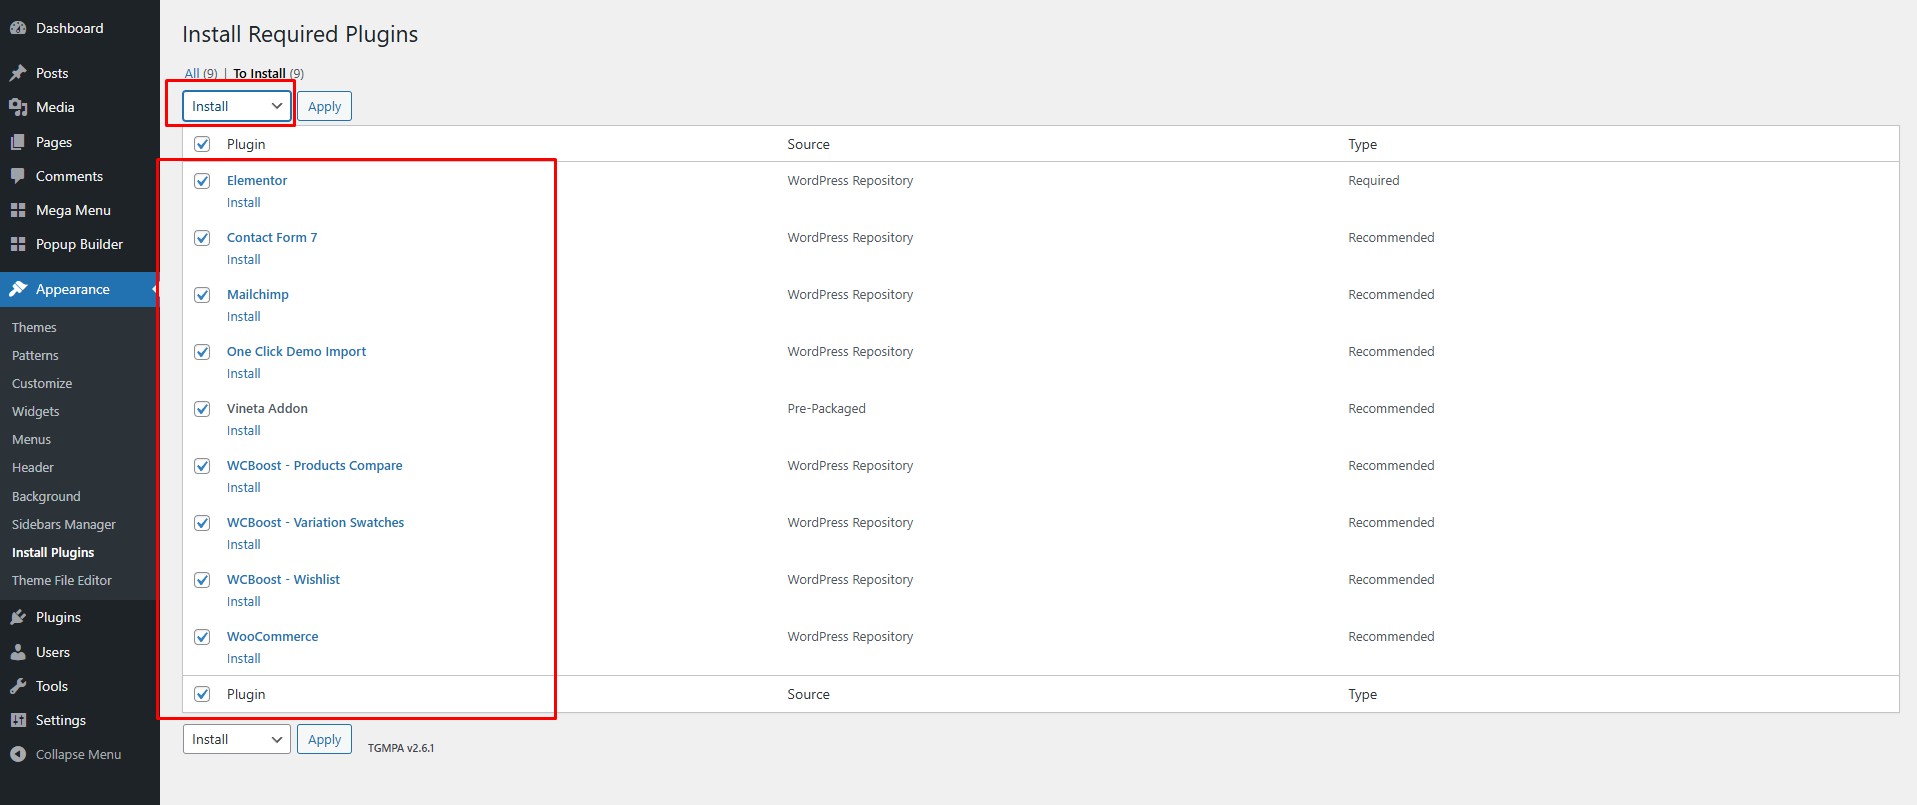The image size is (1917, 805).
Task: Click Install under Mailchimp
Action: tap(244, 316)
